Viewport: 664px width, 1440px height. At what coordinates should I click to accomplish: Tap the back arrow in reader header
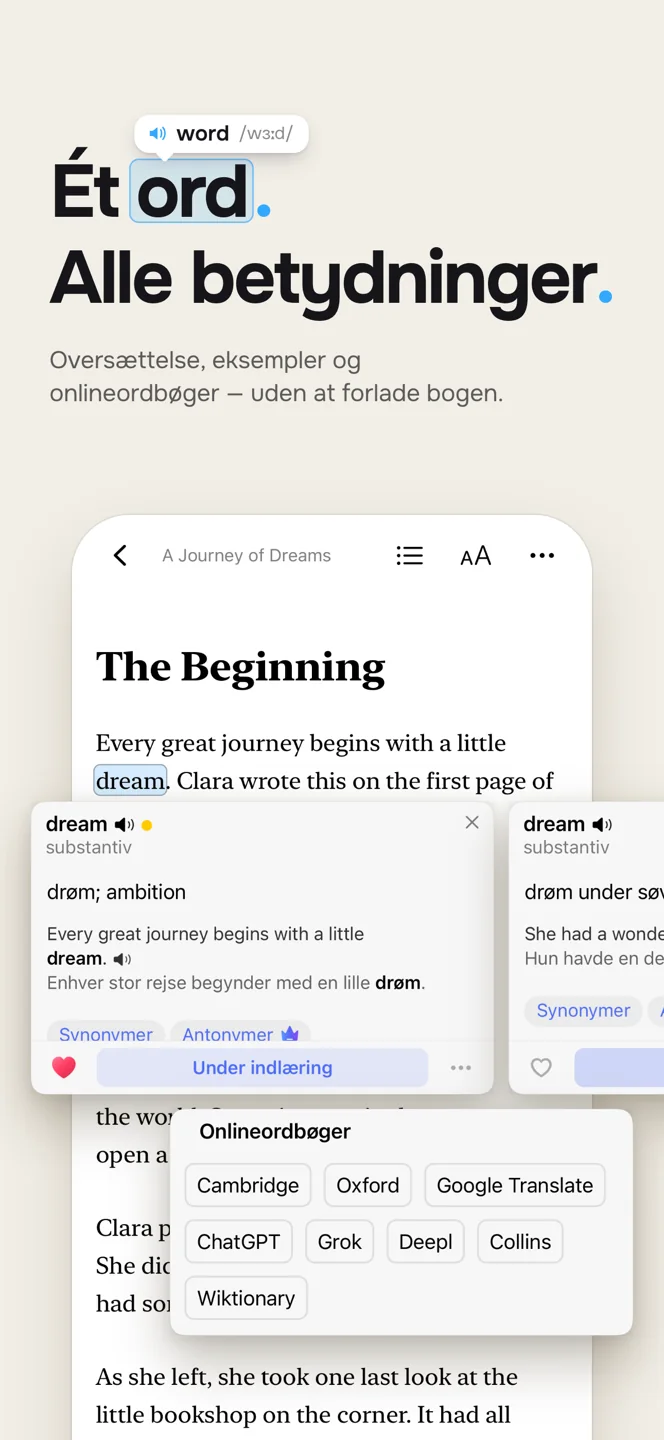[120, 555]
